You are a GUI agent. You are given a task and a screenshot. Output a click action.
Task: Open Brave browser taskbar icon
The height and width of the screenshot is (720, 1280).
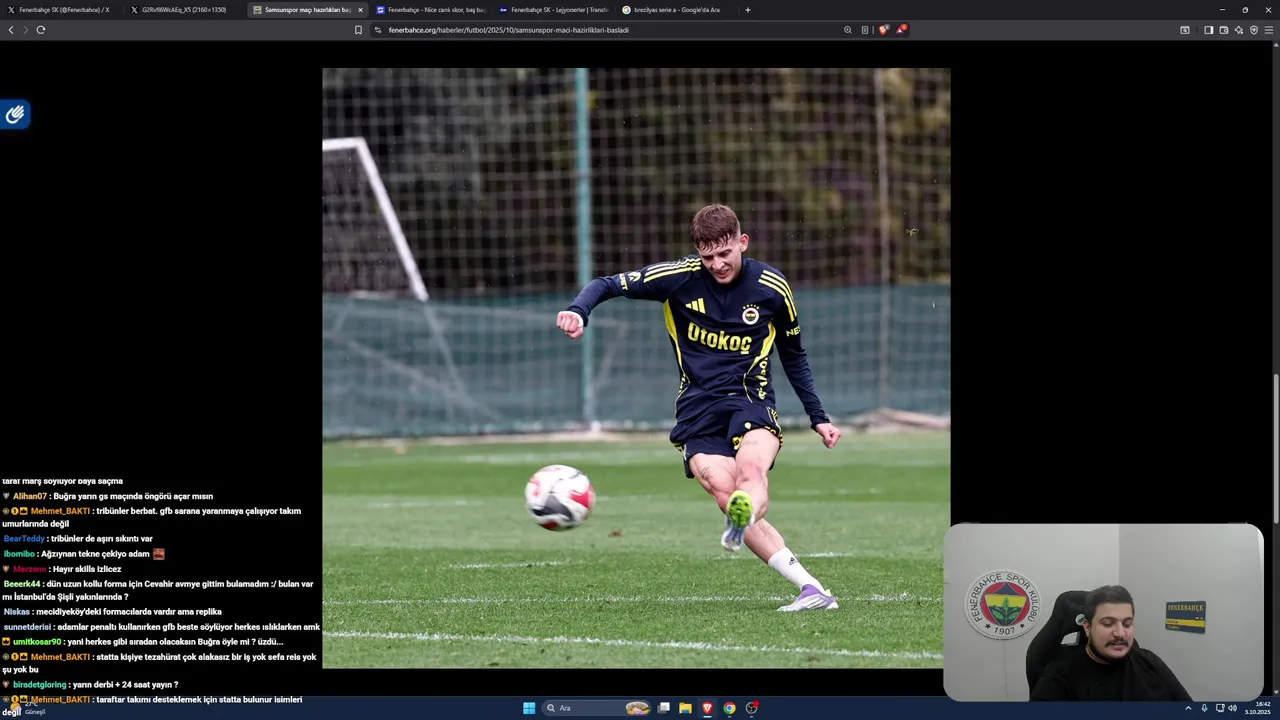[707, 708]
